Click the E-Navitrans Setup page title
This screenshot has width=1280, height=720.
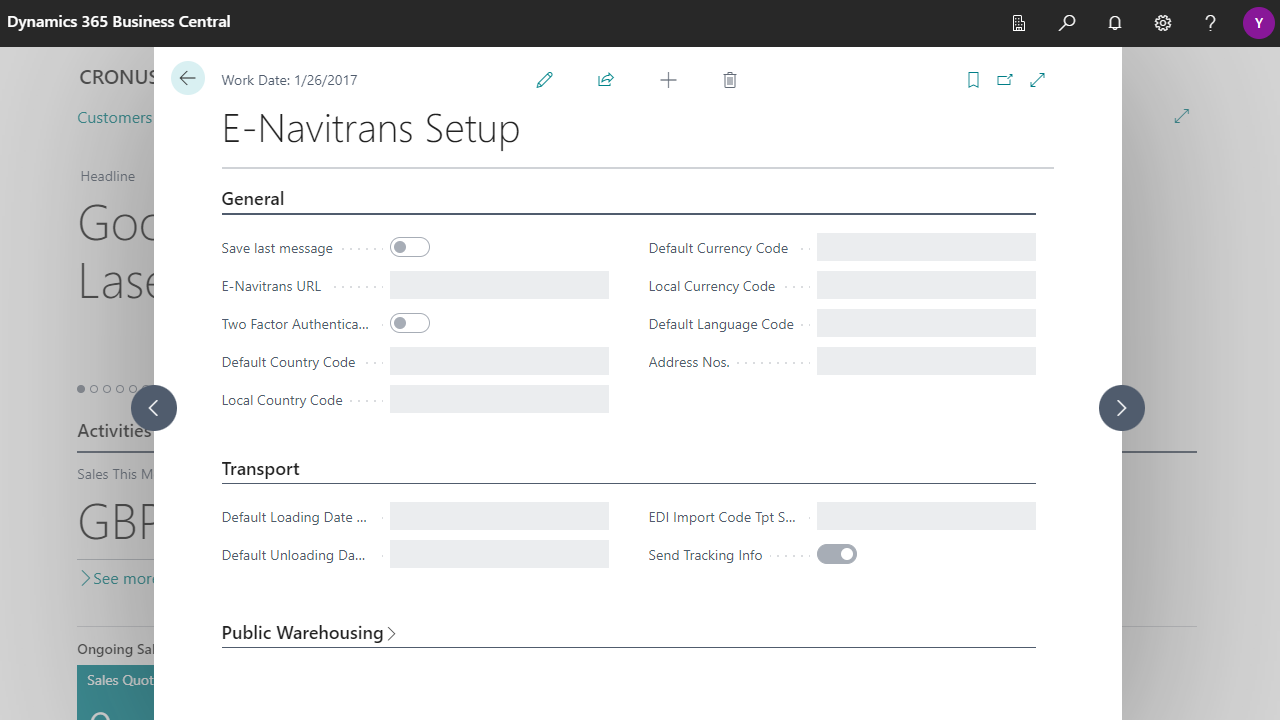click(x=371, y=129)
